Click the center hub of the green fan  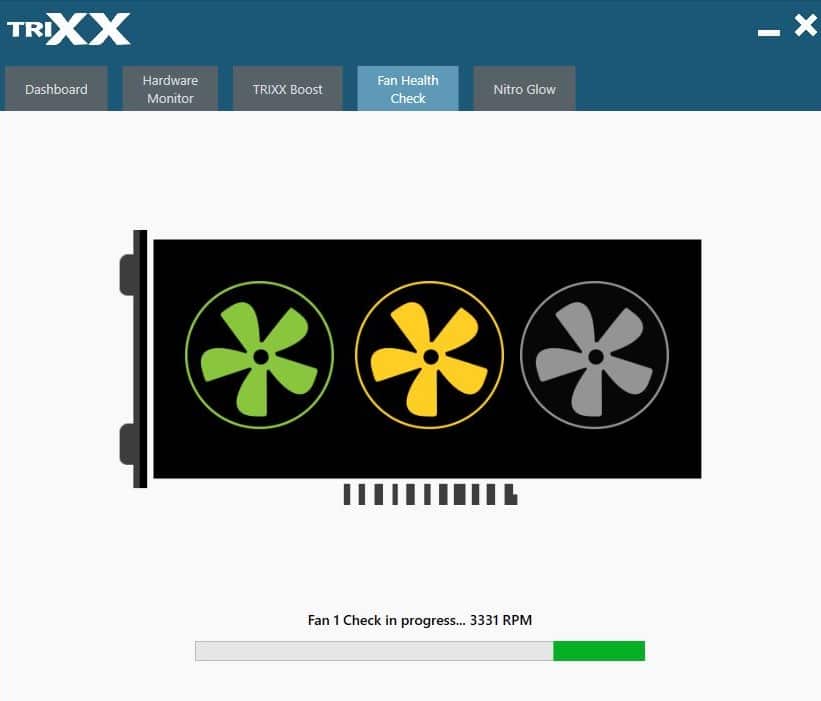click(260, 356)
